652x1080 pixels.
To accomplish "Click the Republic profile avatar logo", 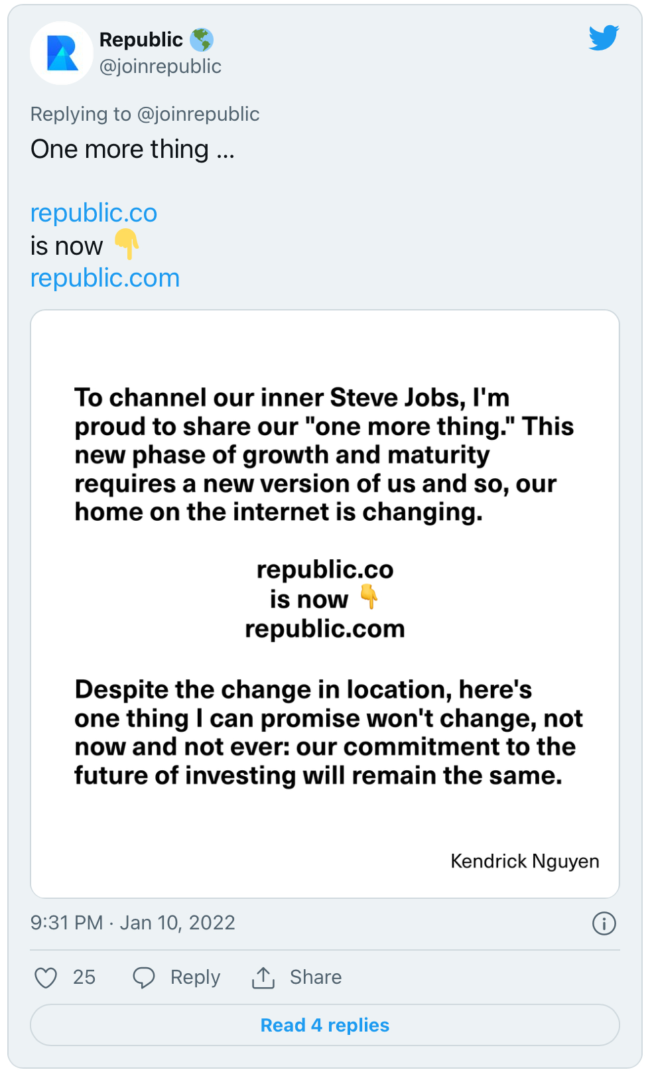I will pyautogui.click(x=61, y=53).
